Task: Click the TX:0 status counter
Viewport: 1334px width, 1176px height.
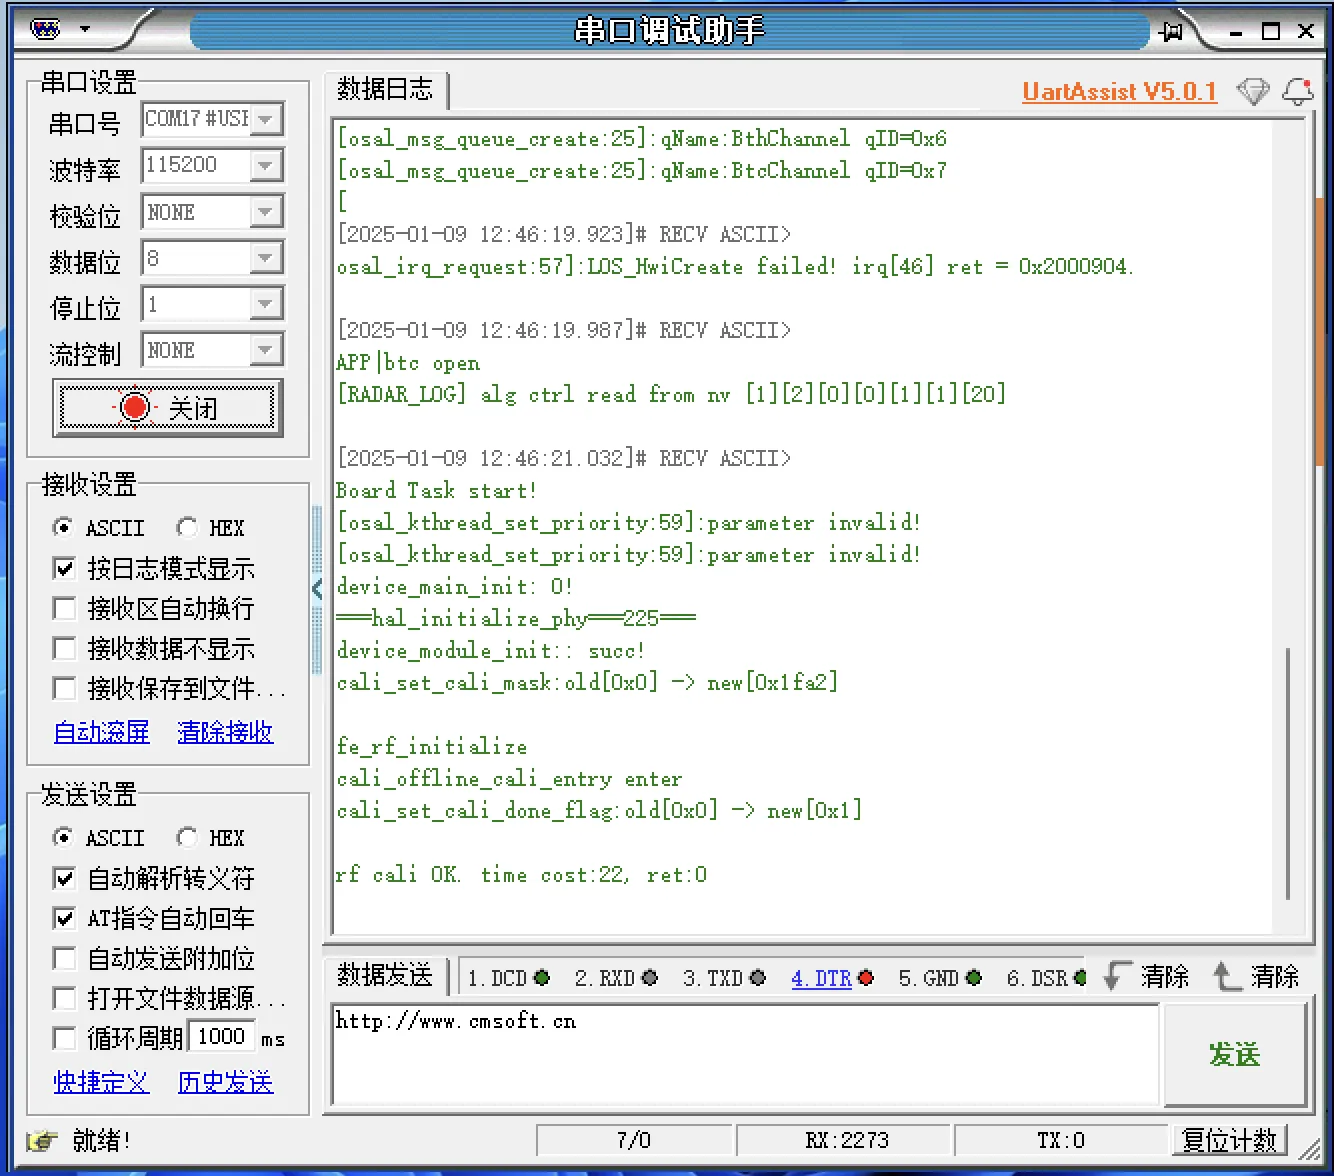Action: tap(1061, 1140)
